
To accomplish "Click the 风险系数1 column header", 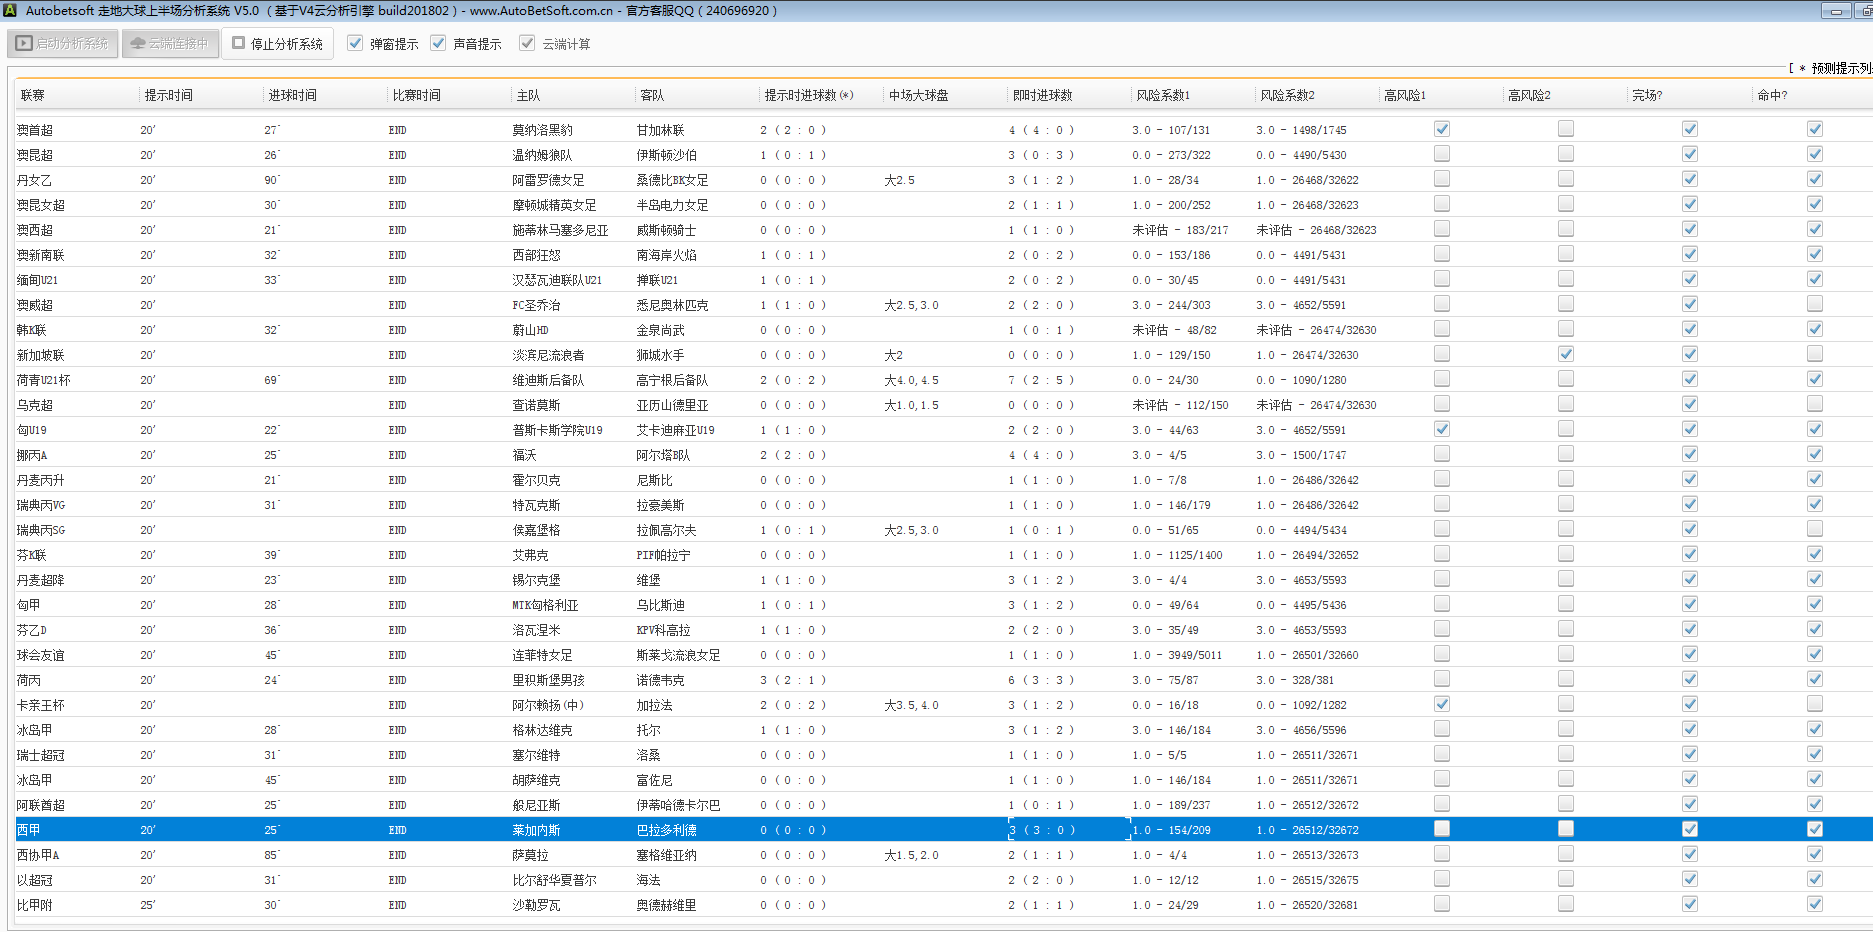I will [x=1162, y=95].
